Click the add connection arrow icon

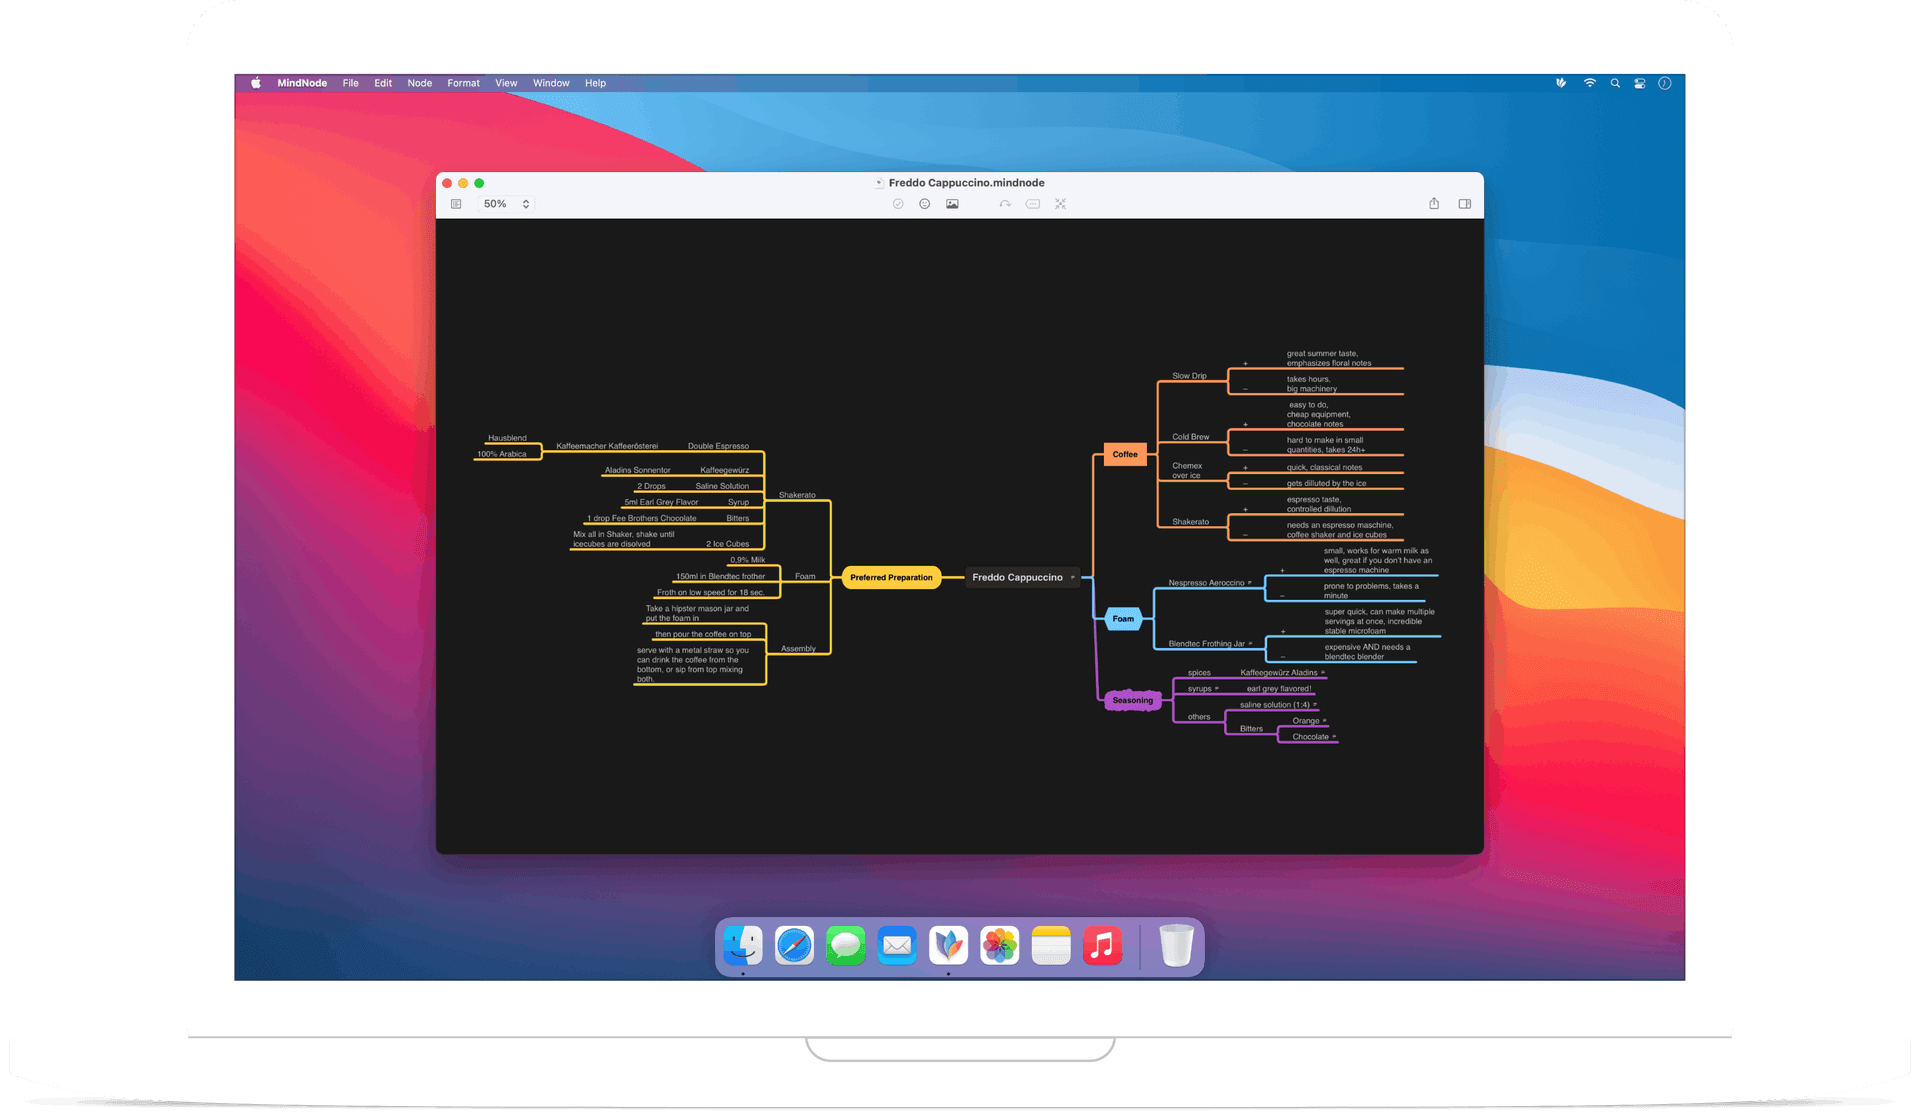point(1005,204)
